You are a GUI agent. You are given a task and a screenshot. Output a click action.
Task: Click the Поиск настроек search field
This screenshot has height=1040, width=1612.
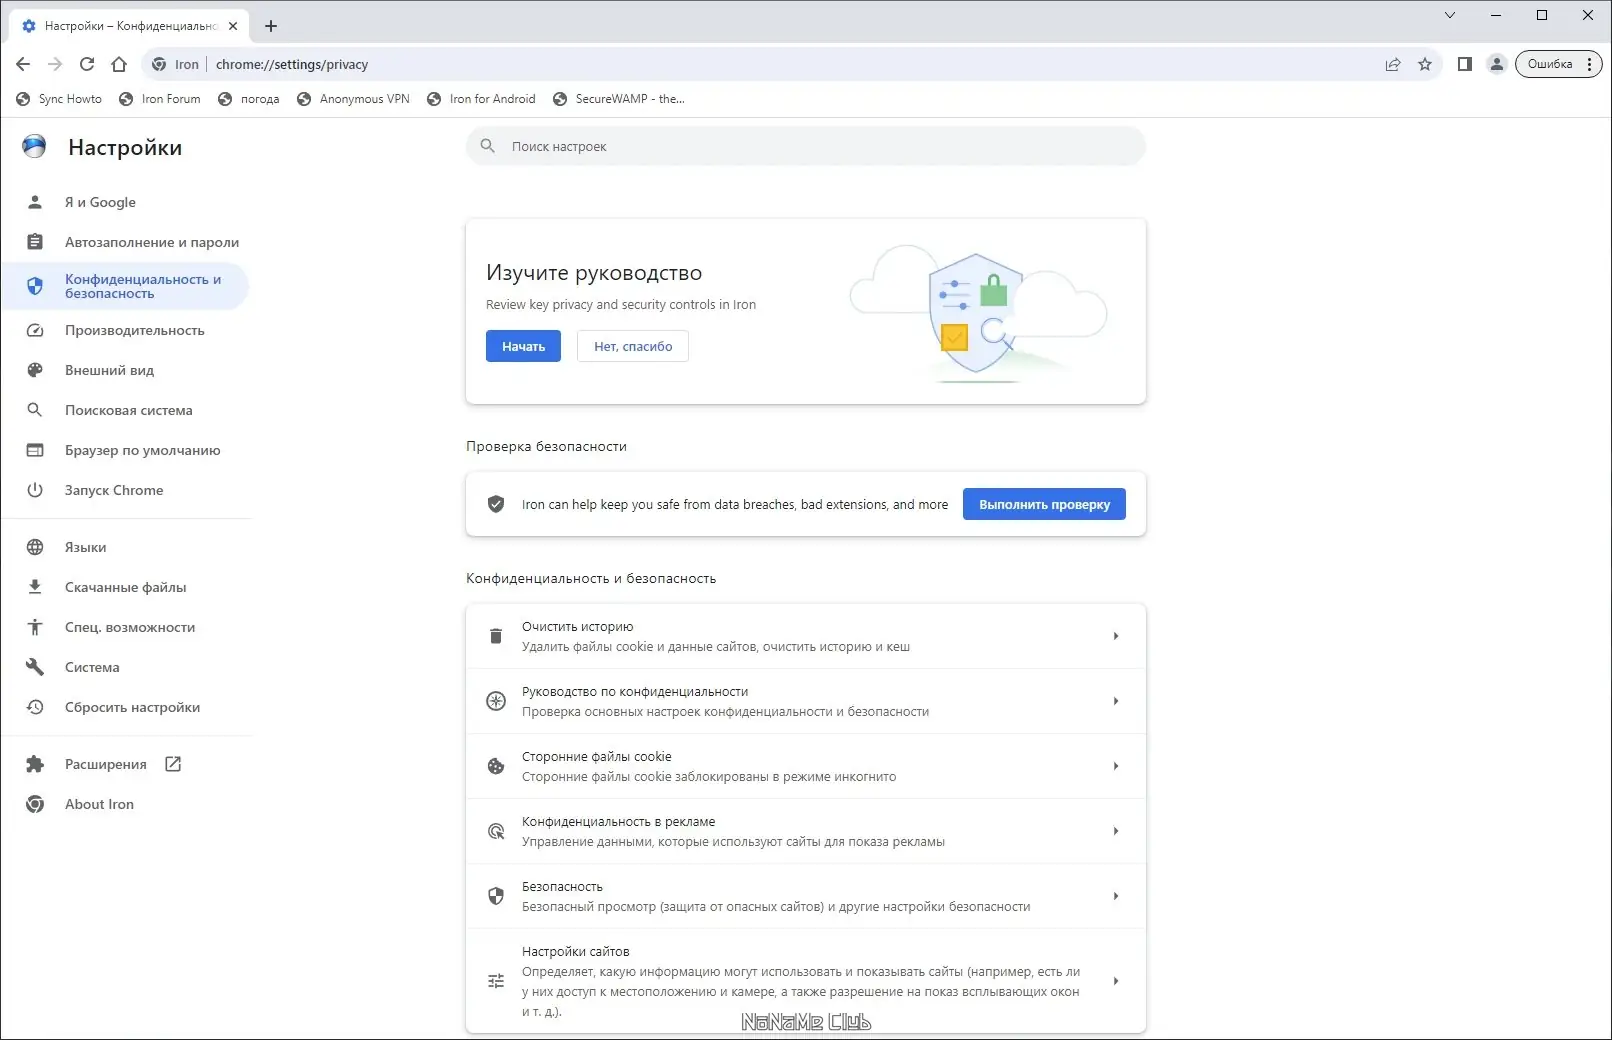pos(805,146)
